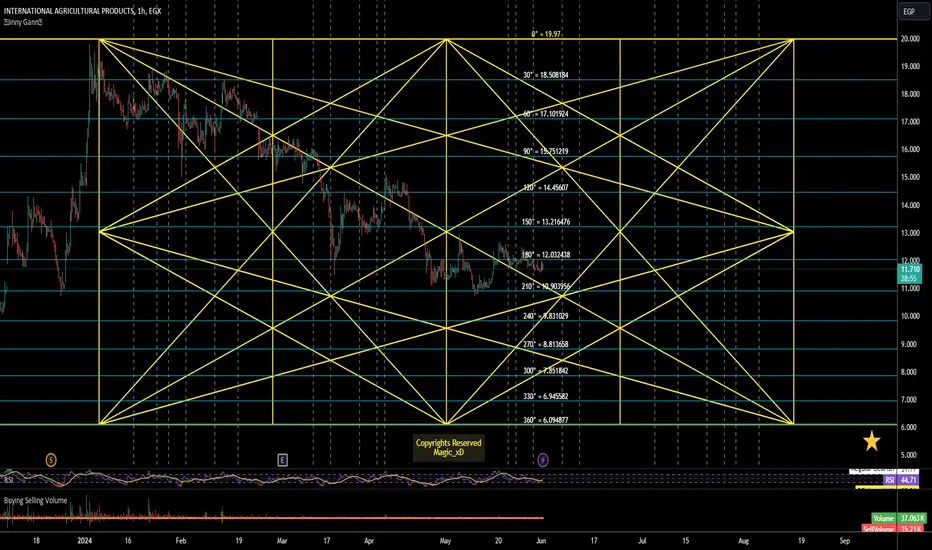Click 6.000 on the price scale
The height and width of the screenshot is (550, 932).
coord(910,428)
